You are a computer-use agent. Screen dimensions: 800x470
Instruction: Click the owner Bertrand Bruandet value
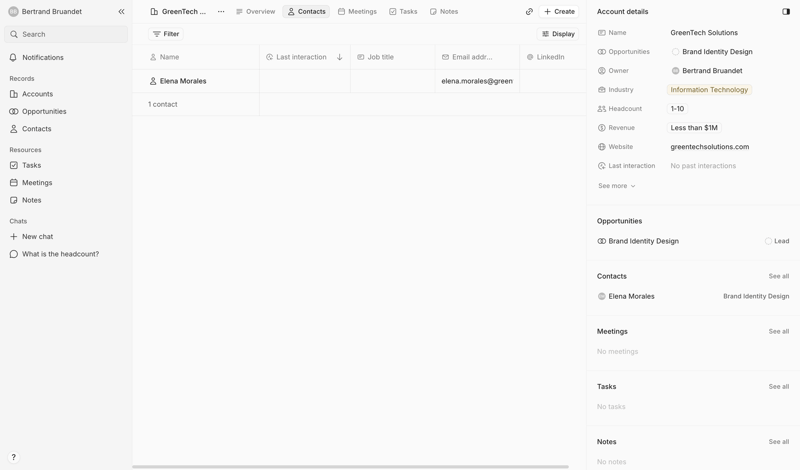click(707, 70)
